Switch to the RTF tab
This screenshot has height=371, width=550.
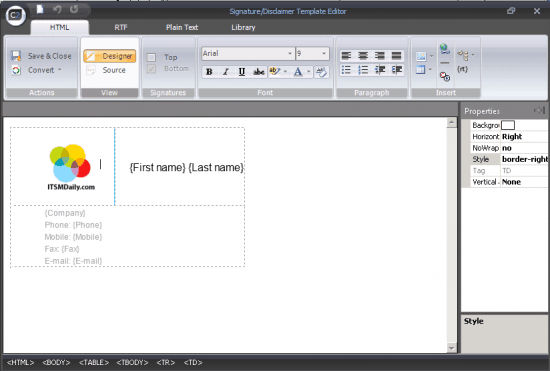(x=121, y=27)
